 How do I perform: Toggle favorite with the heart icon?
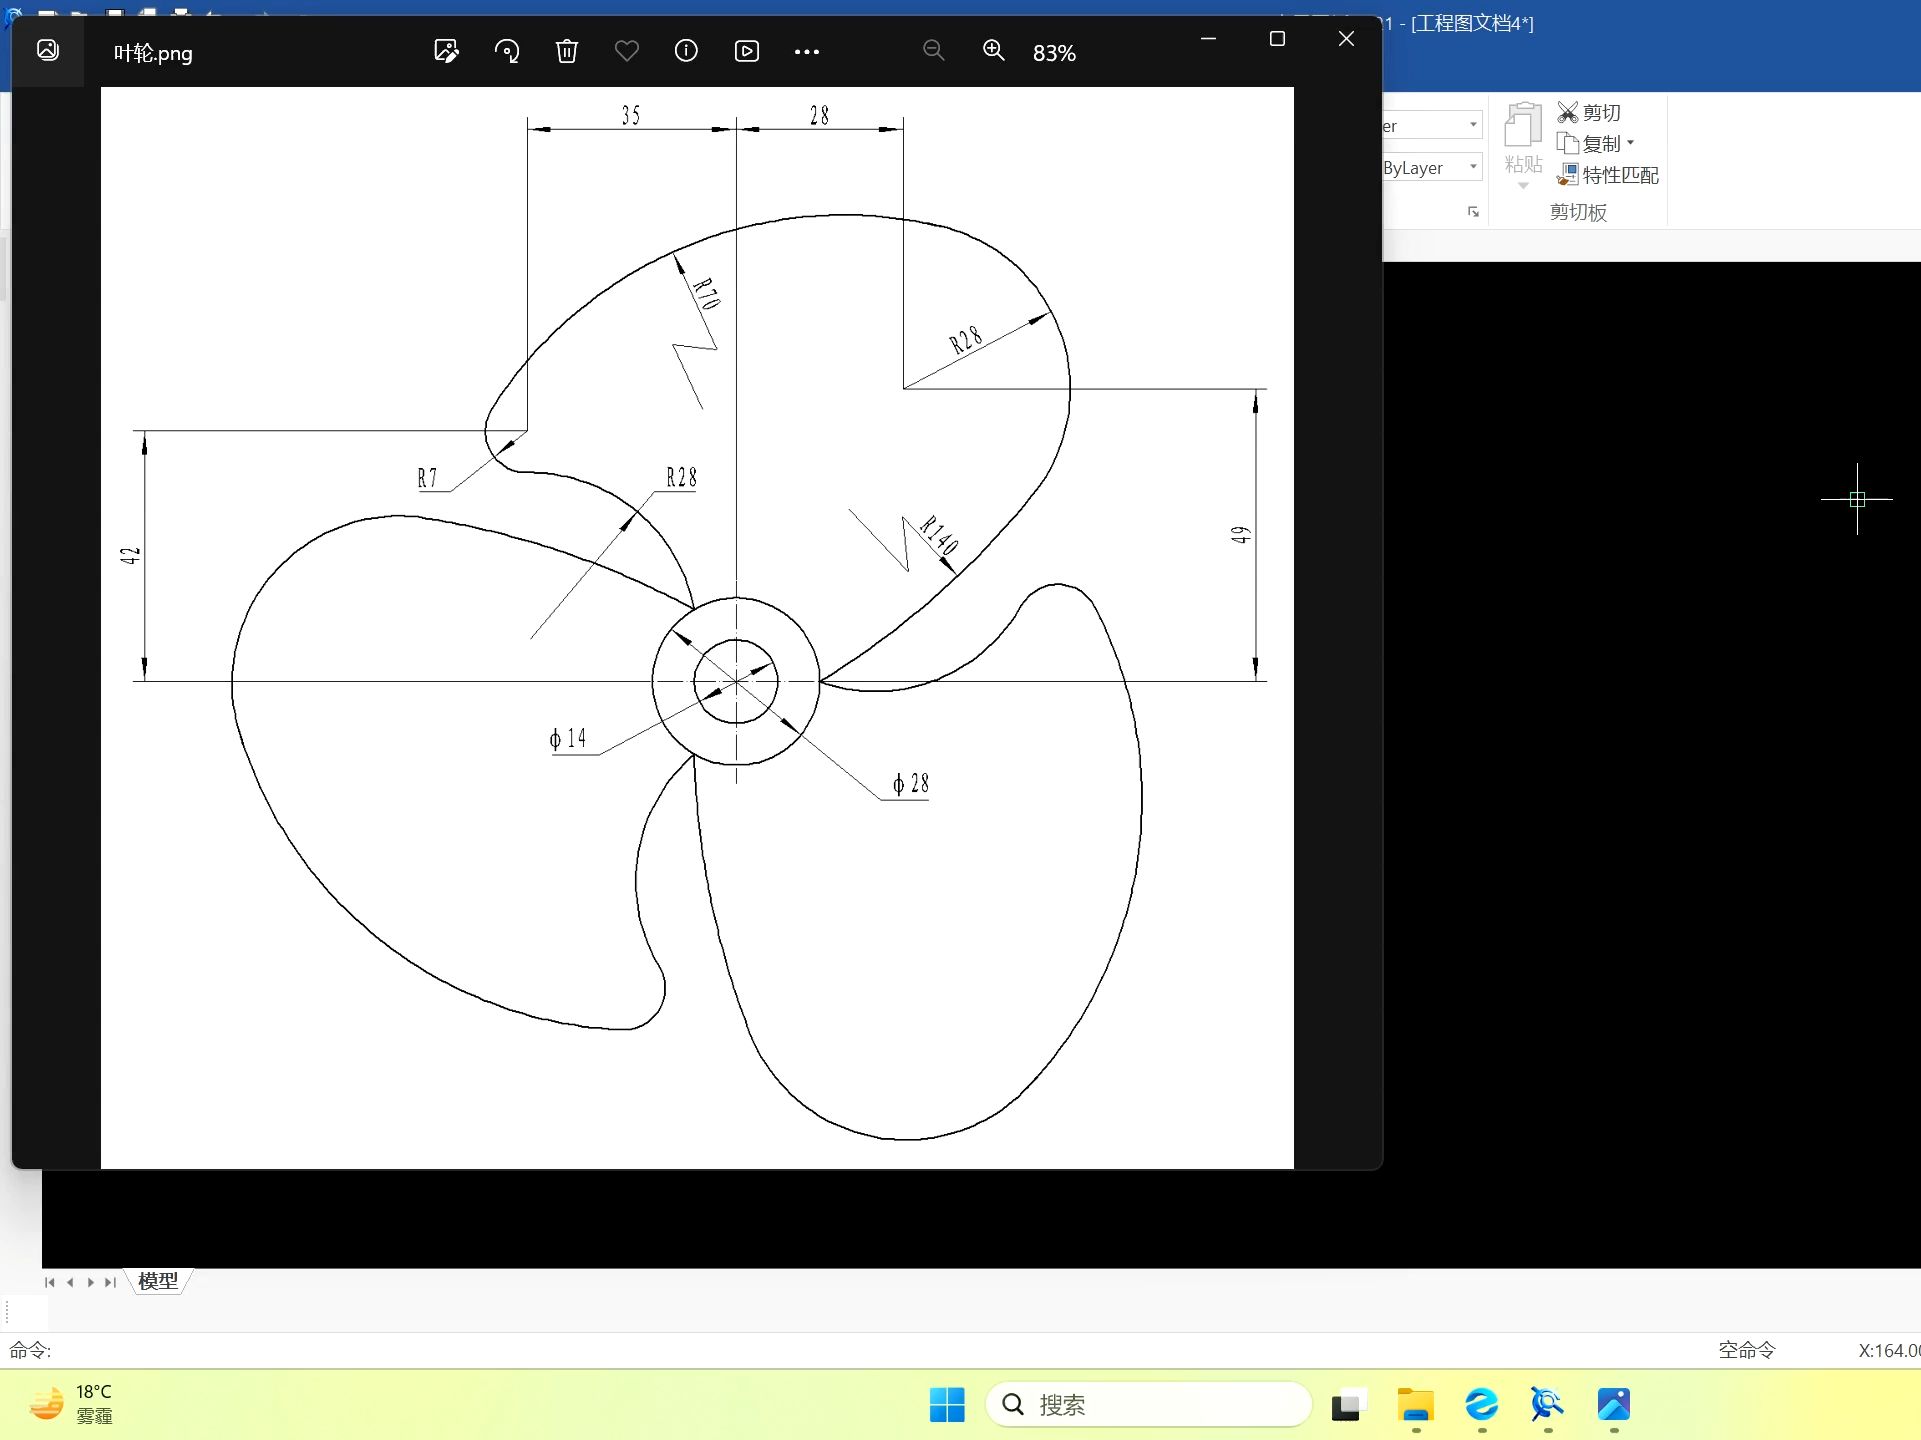[x=627, y=51]
